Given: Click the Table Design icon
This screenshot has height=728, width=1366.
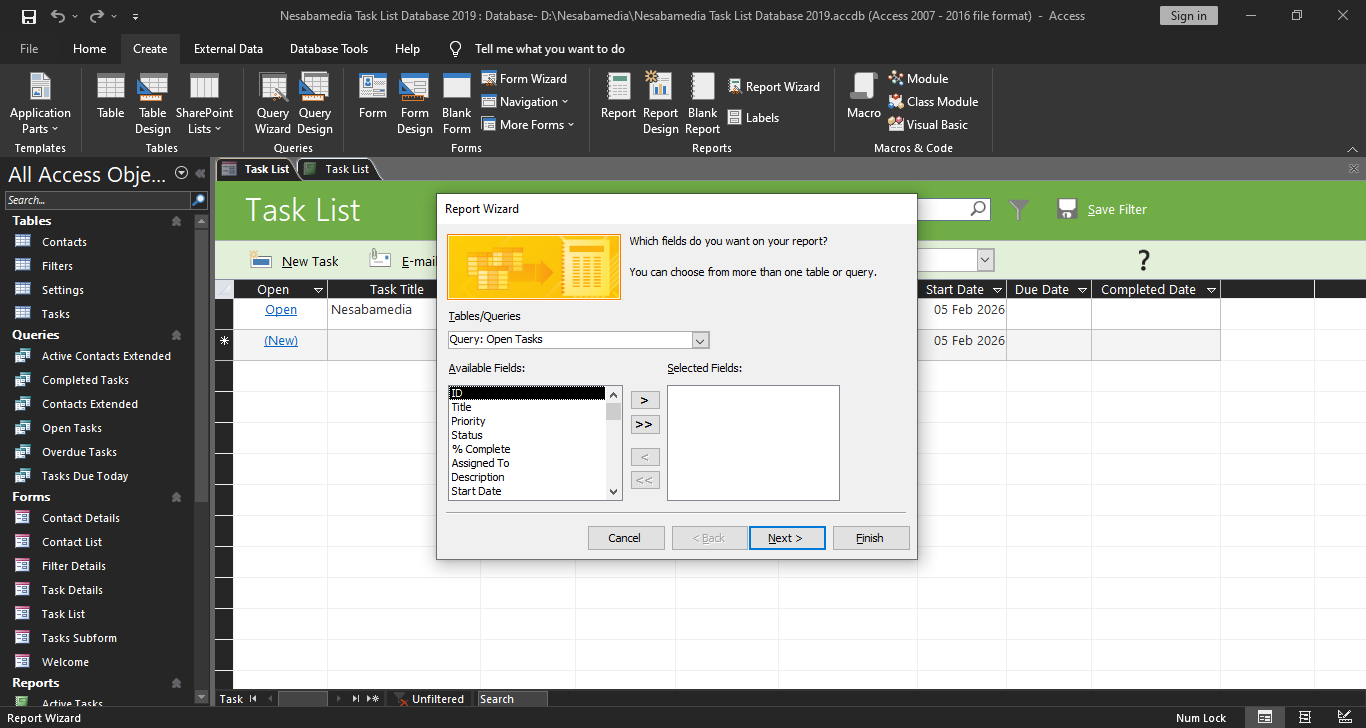Looking at the screenshot, I should (152, 103).
